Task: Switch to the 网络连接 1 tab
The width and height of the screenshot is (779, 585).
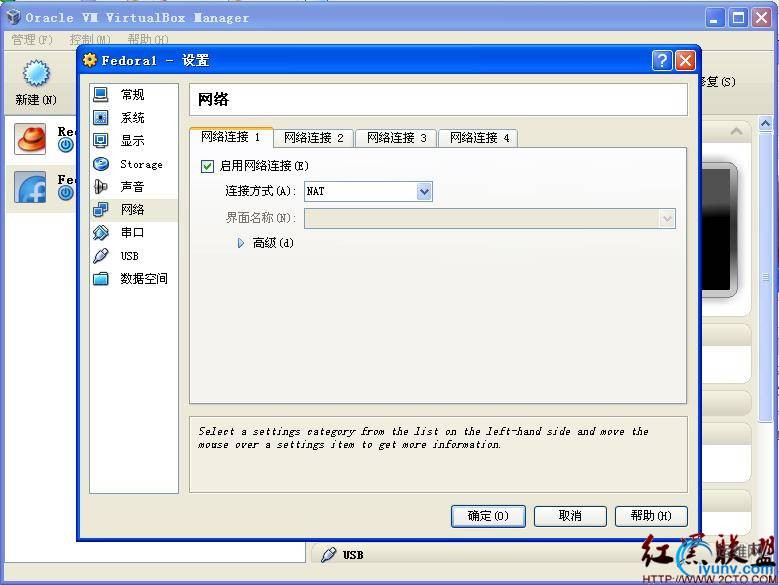Action: (x=231, y=137)
